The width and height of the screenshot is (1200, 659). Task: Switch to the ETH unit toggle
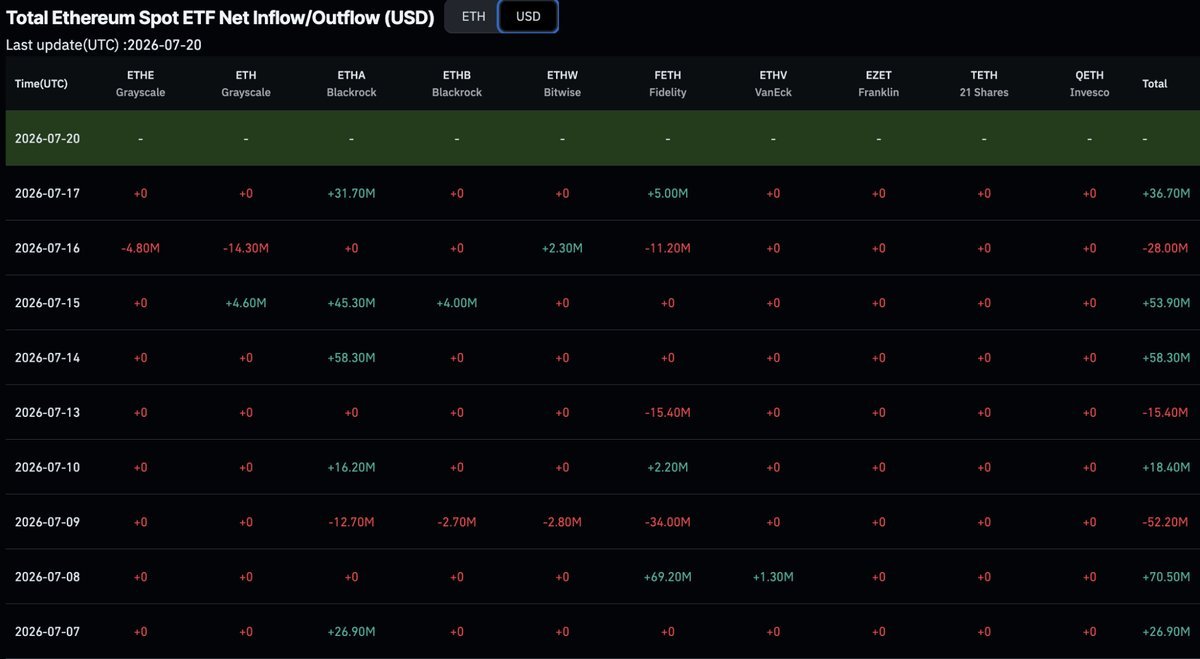(x=473, y=17)
